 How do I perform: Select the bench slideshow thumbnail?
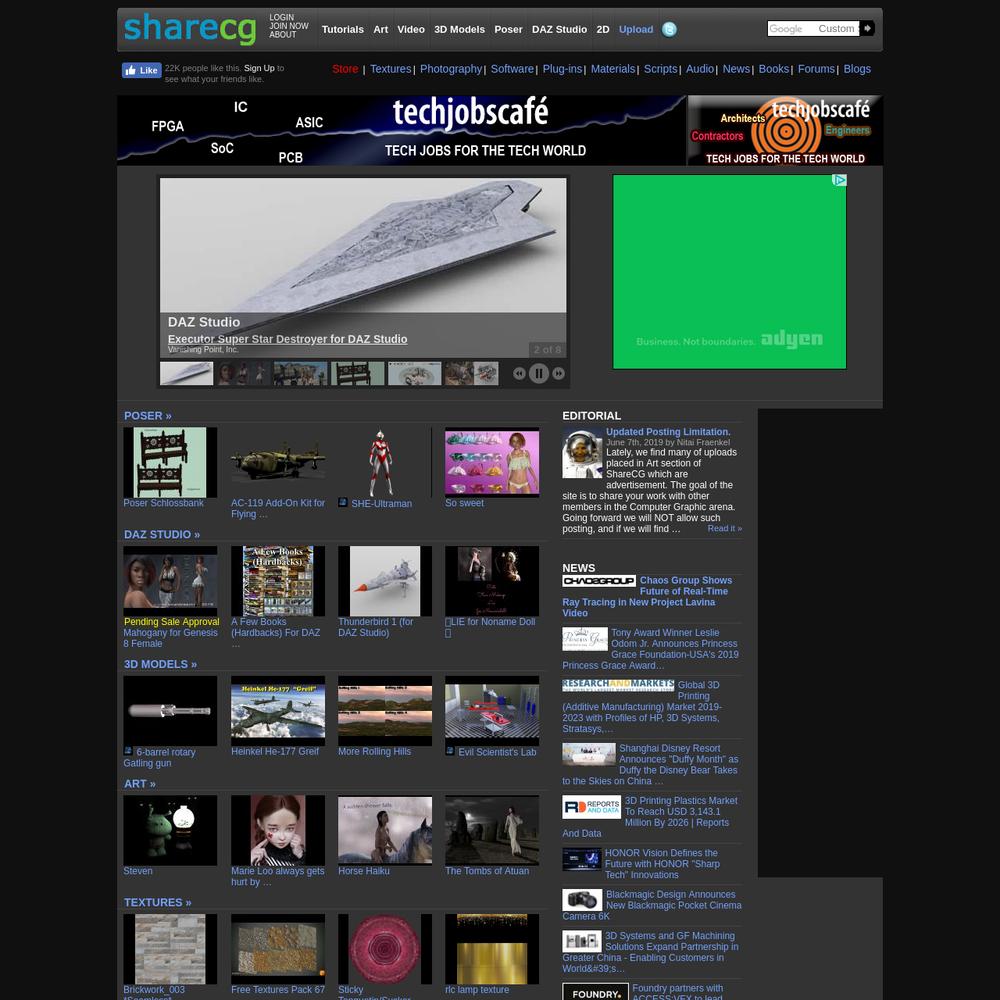pos(357,374)
